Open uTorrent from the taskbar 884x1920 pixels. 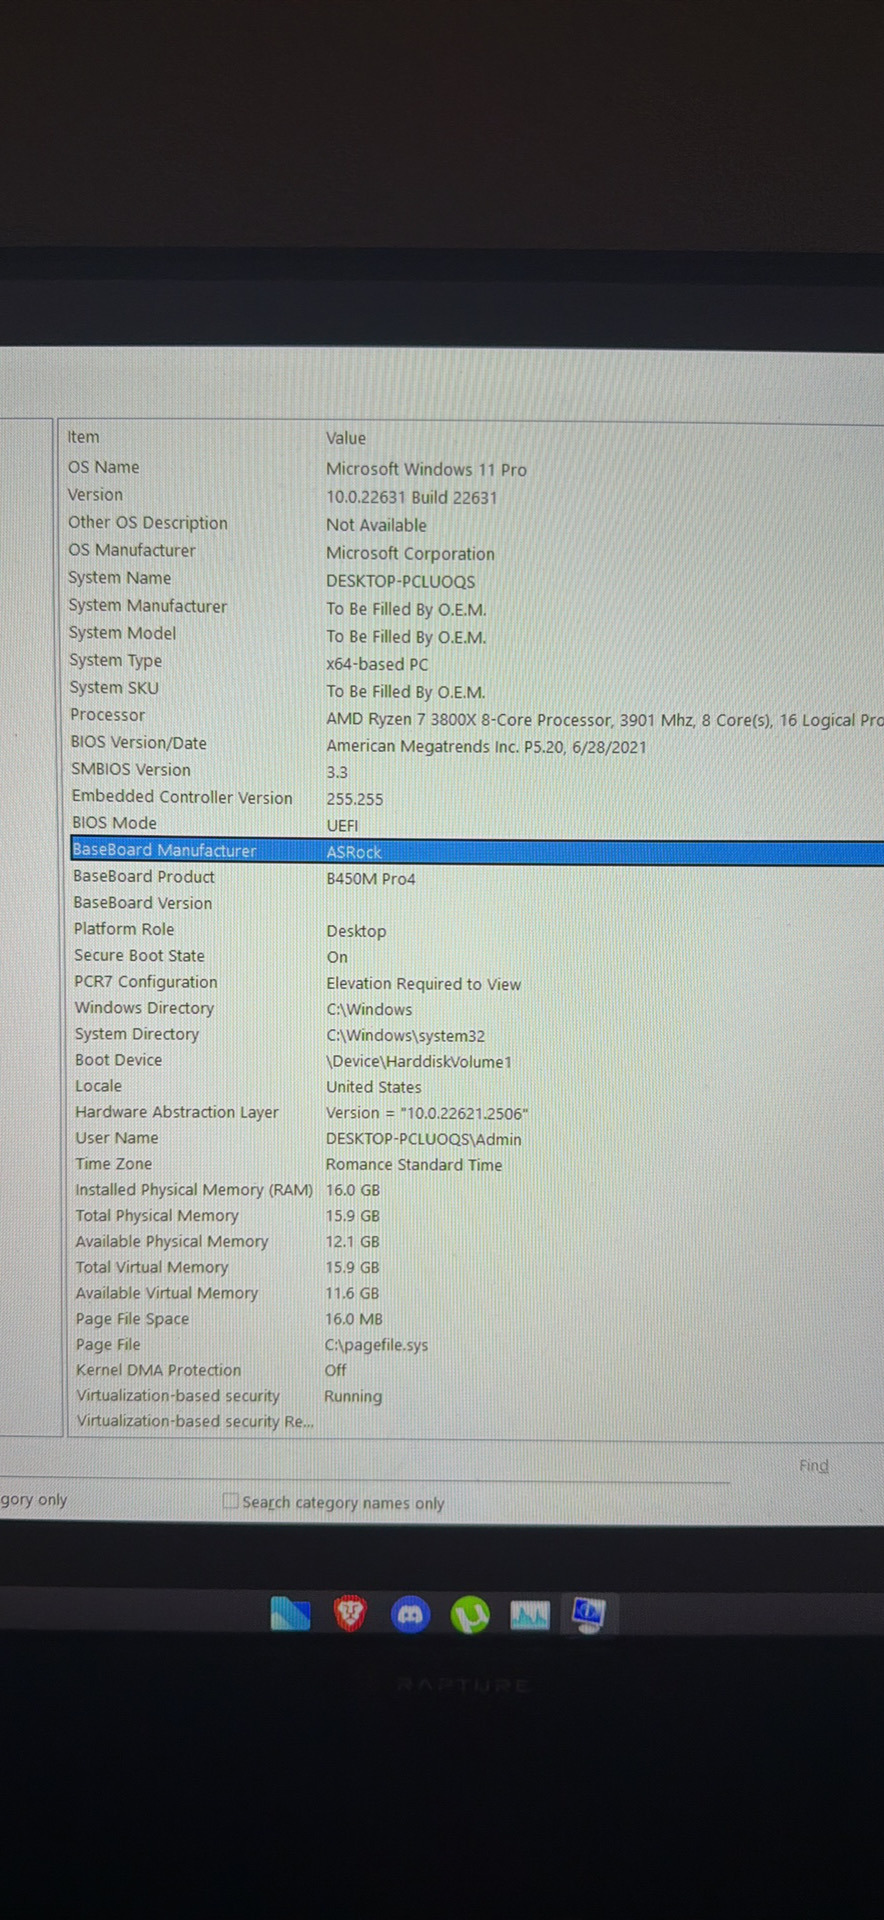(470, 1615)
